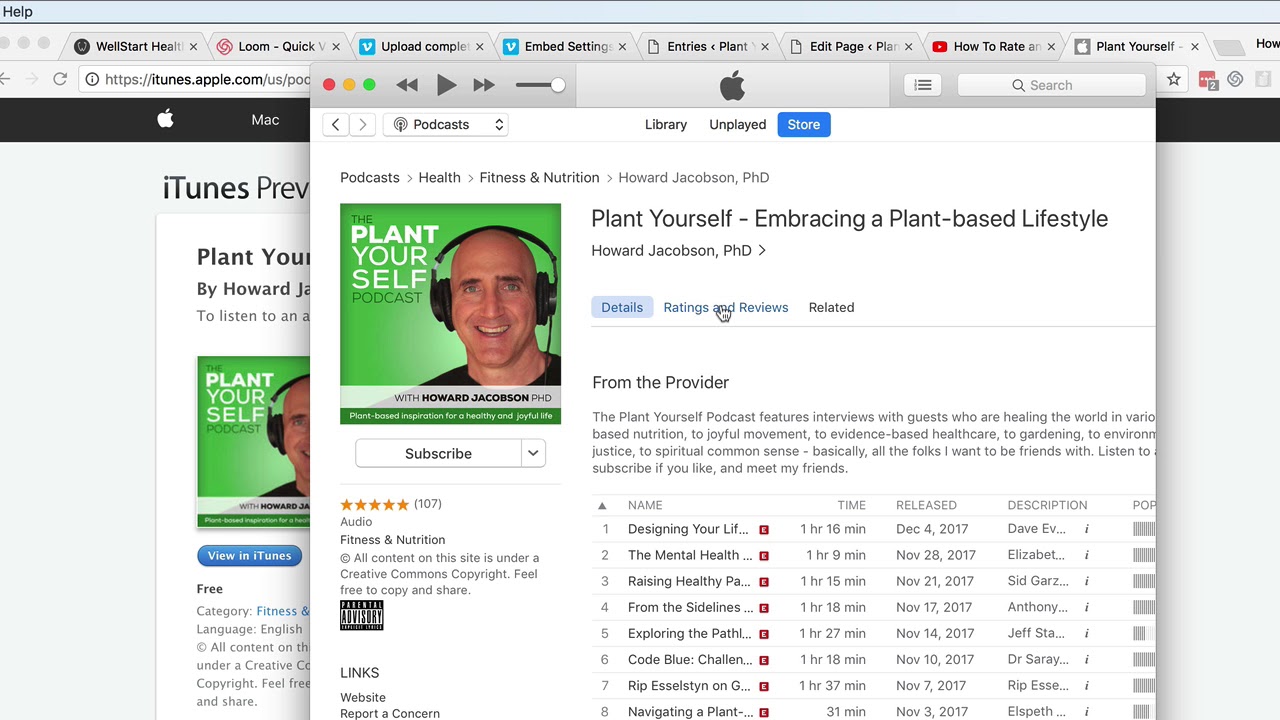Open the Podcasts media picker dropdown
Screen dimensions: 1280x720
448,124
